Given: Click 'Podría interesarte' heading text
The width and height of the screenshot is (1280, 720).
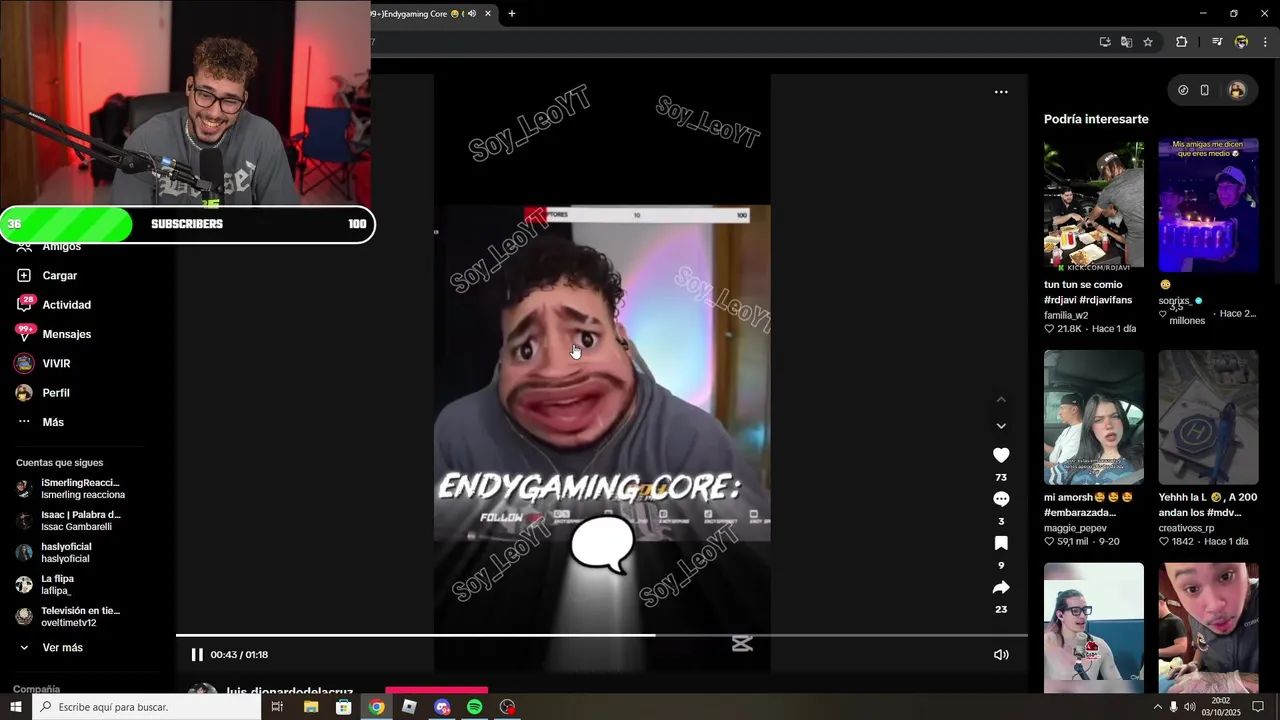Looking at the screenshot, I should (1096, 119).
